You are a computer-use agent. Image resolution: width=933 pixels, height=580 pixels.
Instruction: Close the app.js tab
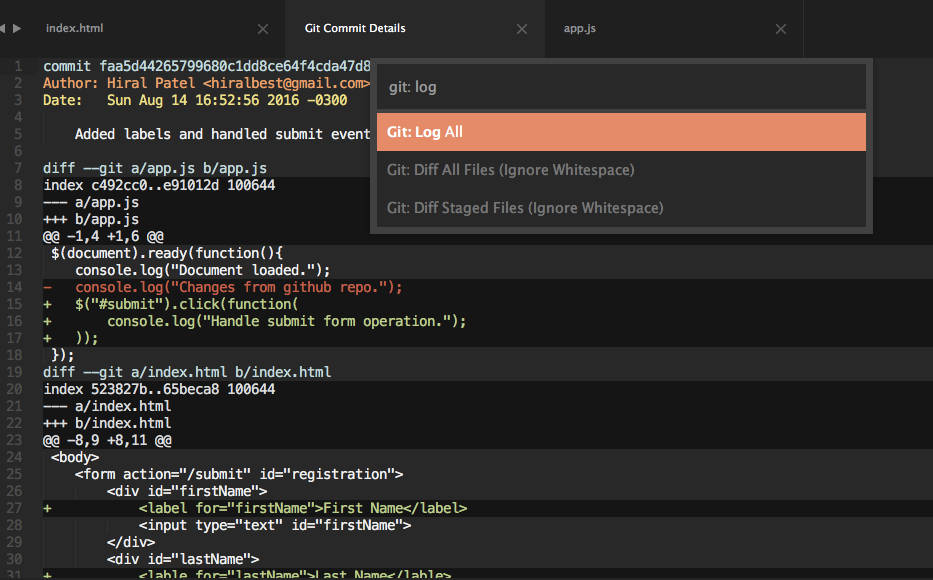click(781, 29)
